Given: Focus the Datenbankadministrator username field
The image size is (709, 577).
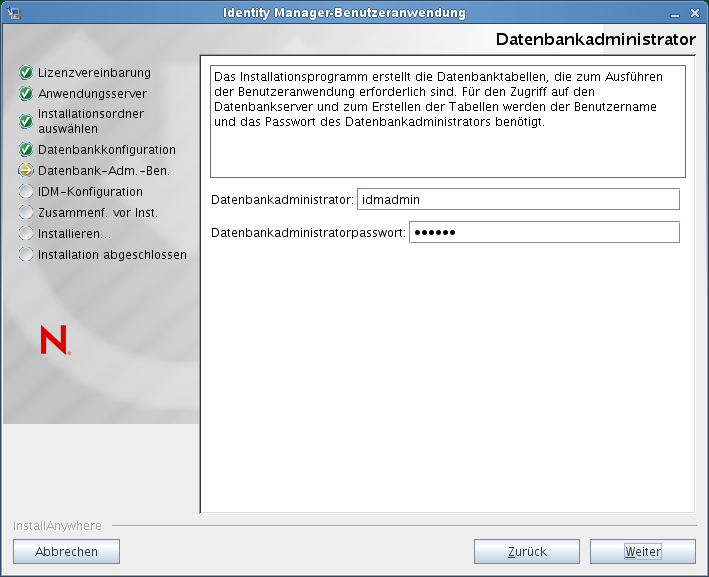Looking at the screenshot, I should (x=518, y=199).
